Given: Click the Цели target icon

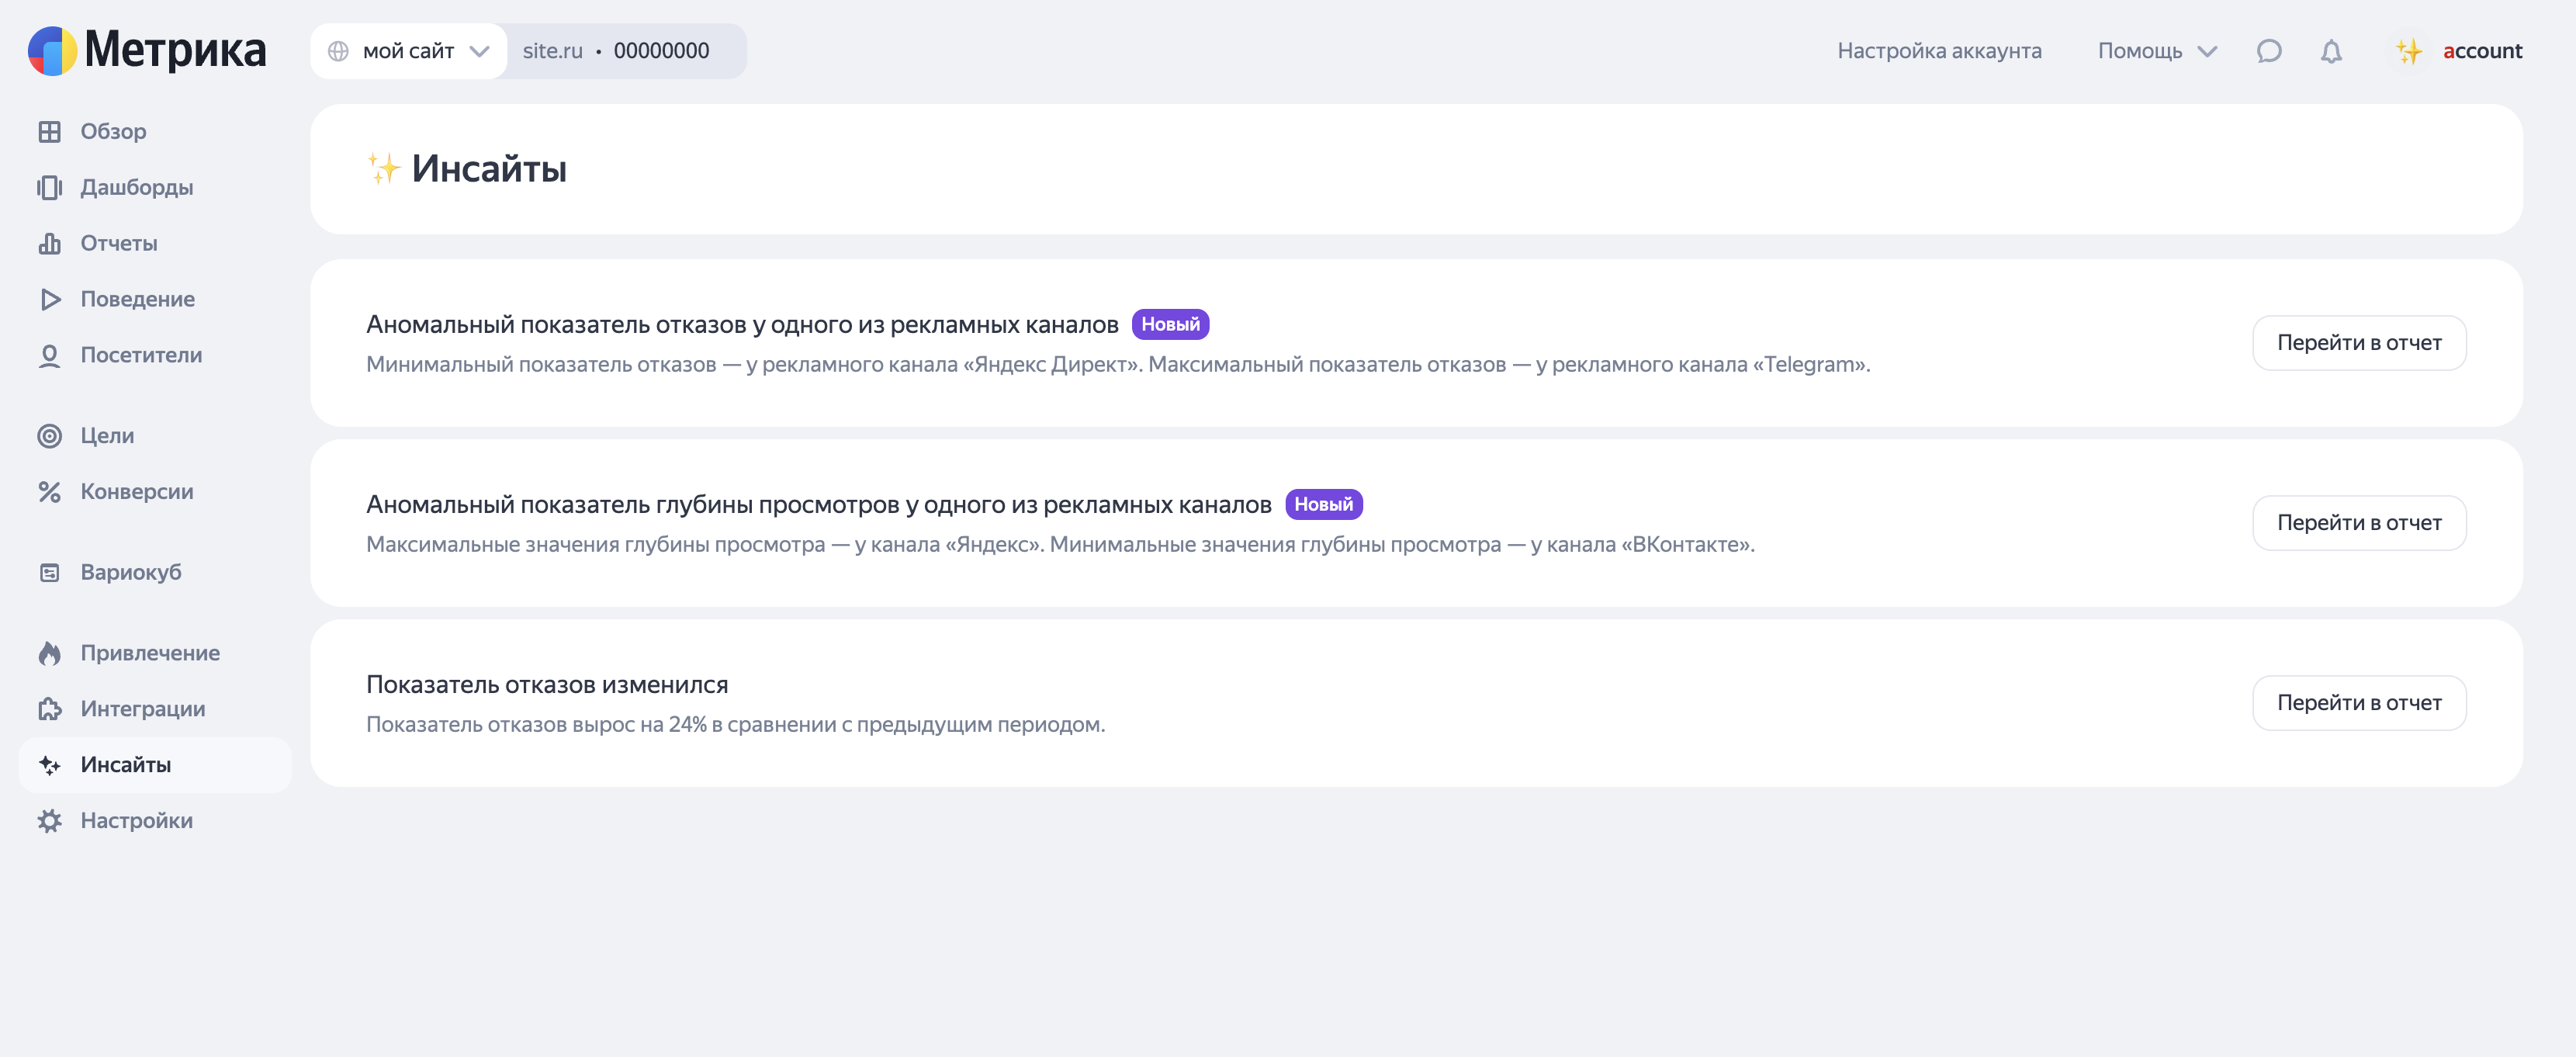Looking at the screenshot, I should tap(49, 436).
